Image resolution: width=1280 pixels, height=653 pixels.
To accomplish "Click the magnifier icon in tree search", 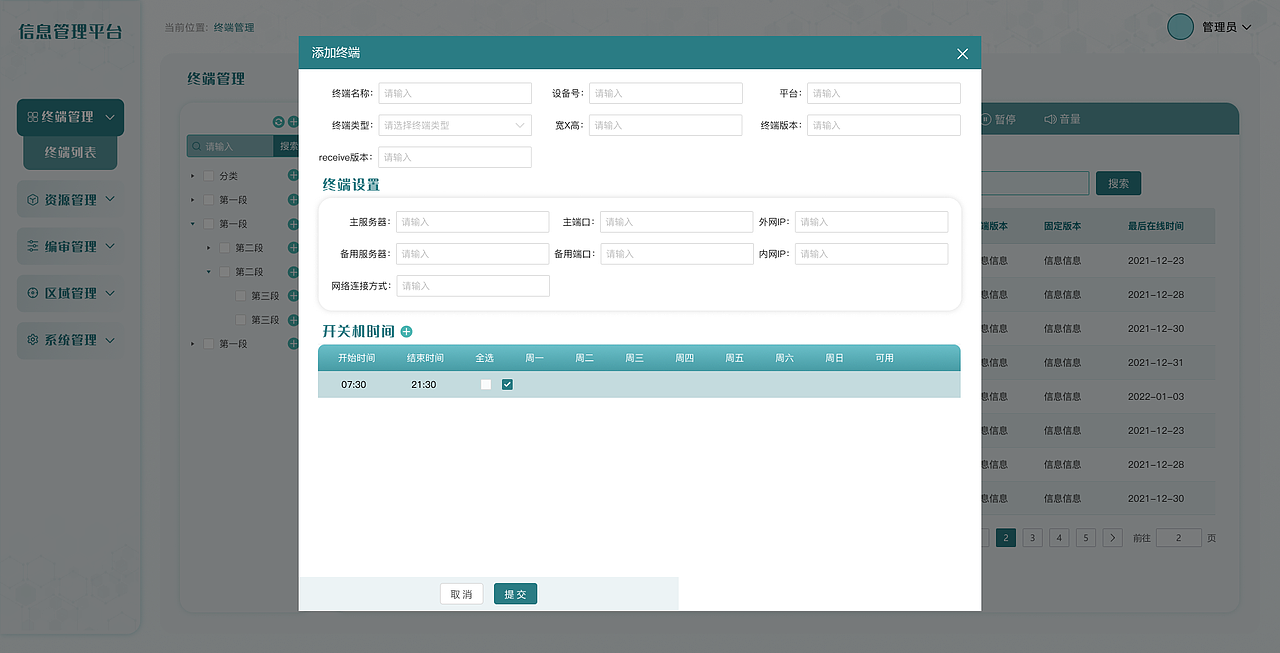I will tap(197, 146).
